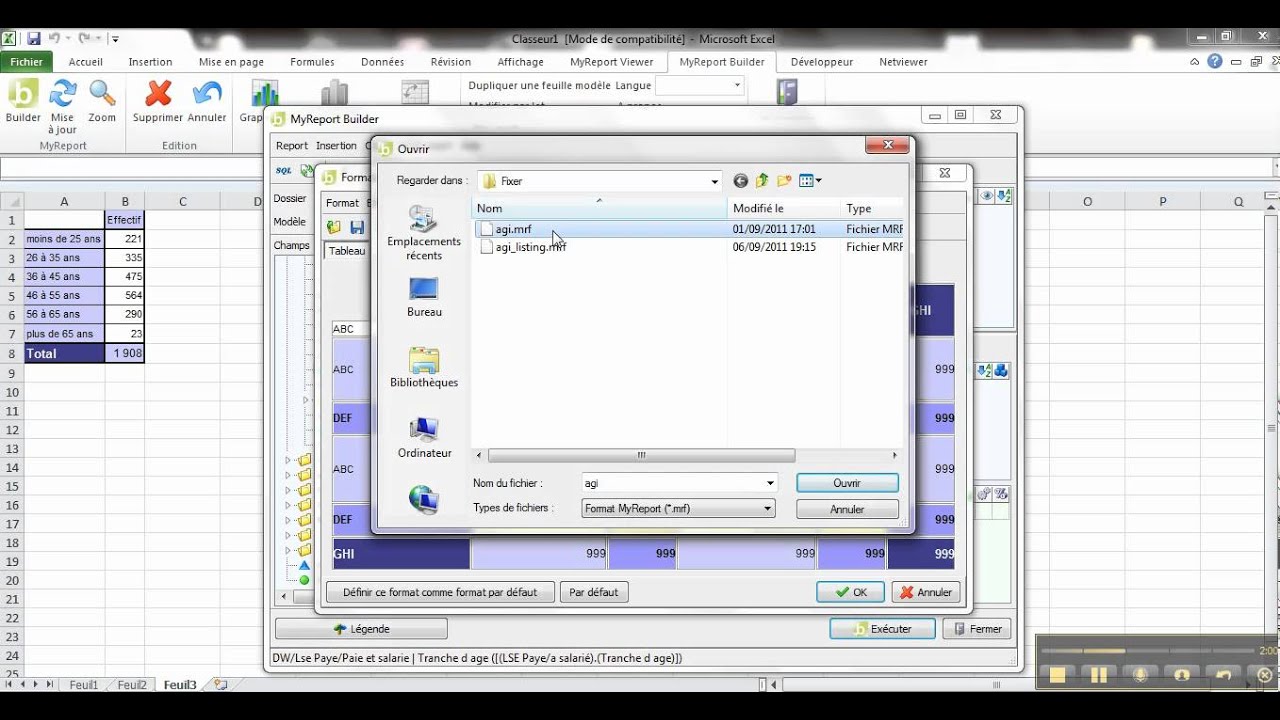This screenshot has height=720, width=1280.
Task: Click the microphone button in recorder bar
Action: 1140,675
